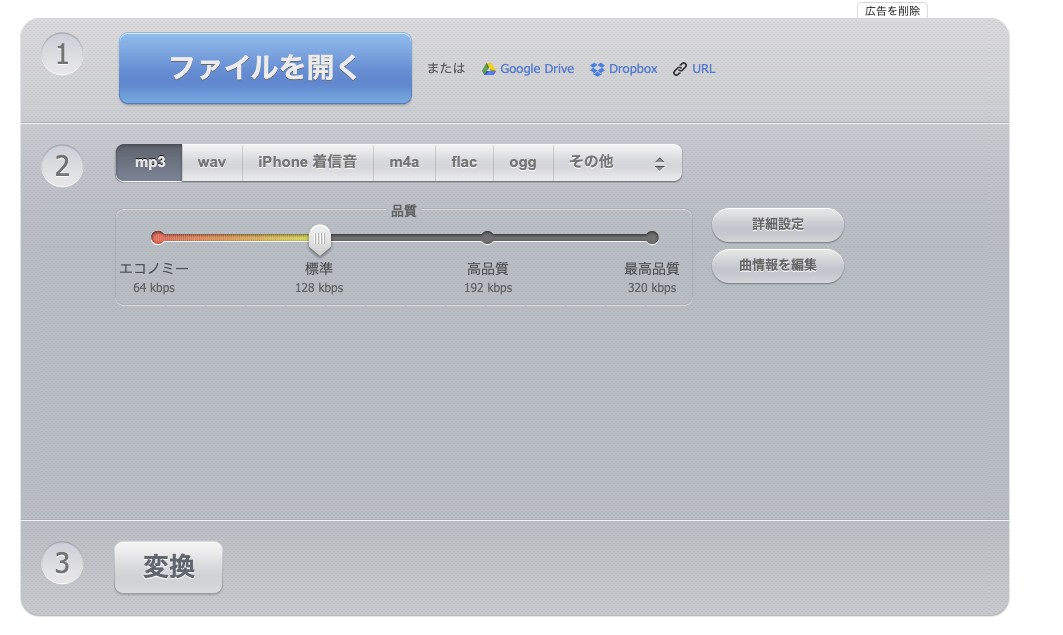The width and height of the screenshot is (1063, 635).
Task: Select the wav format tab
Action: pyautogui.click(x=212, y=163)
